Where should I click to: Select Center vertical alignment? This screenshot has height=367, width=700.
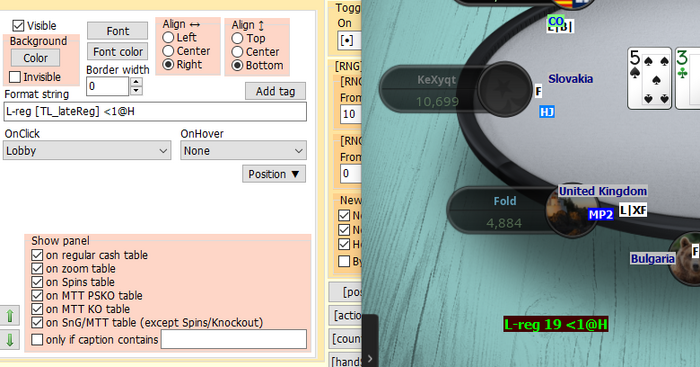pos(238,52)
